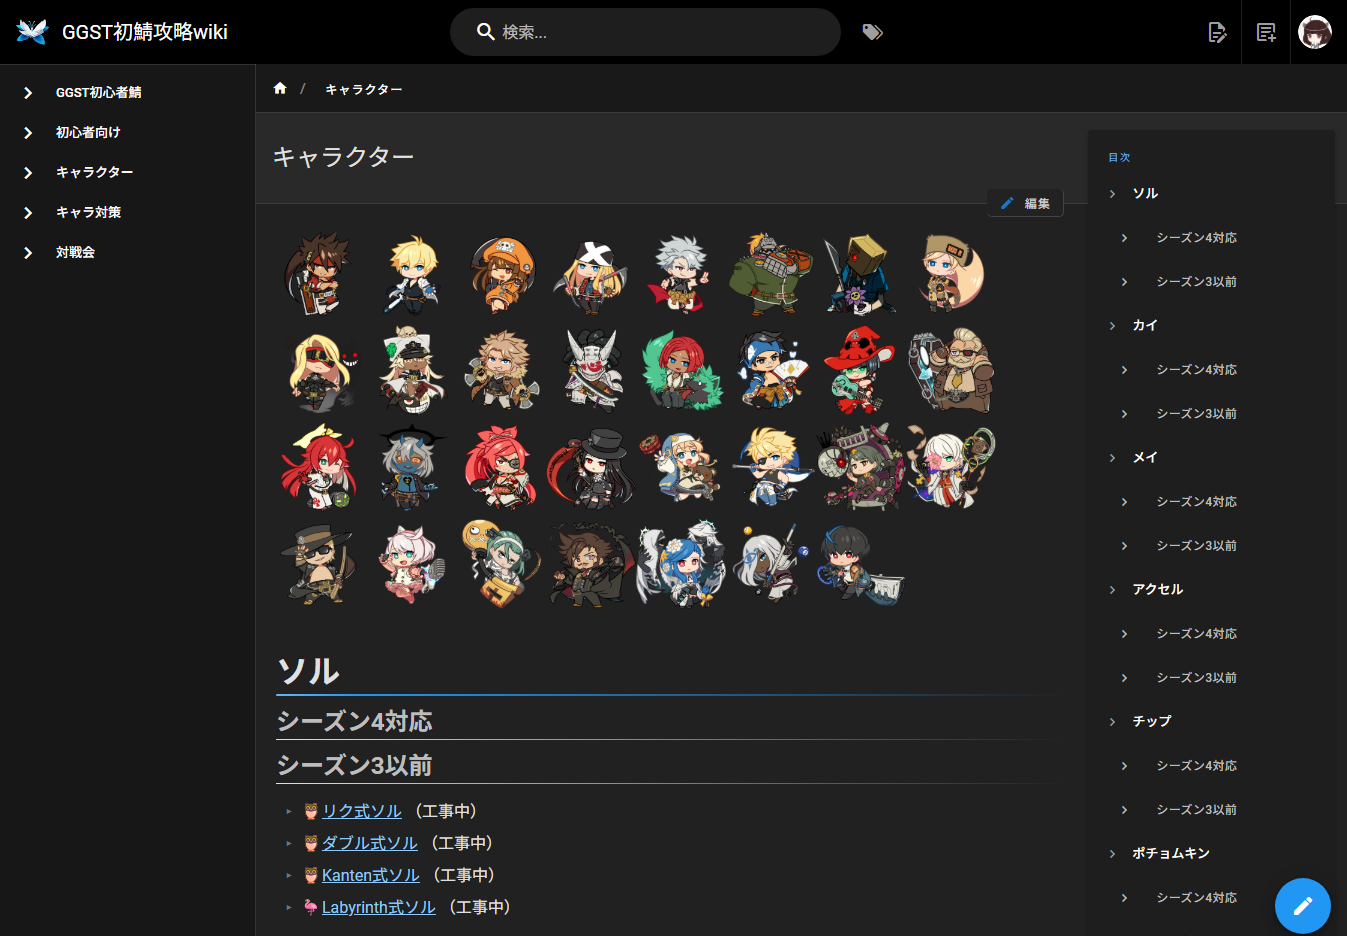
Task: Select the Dizzy blue-haired winged character icon
Action: pos(681,563)
